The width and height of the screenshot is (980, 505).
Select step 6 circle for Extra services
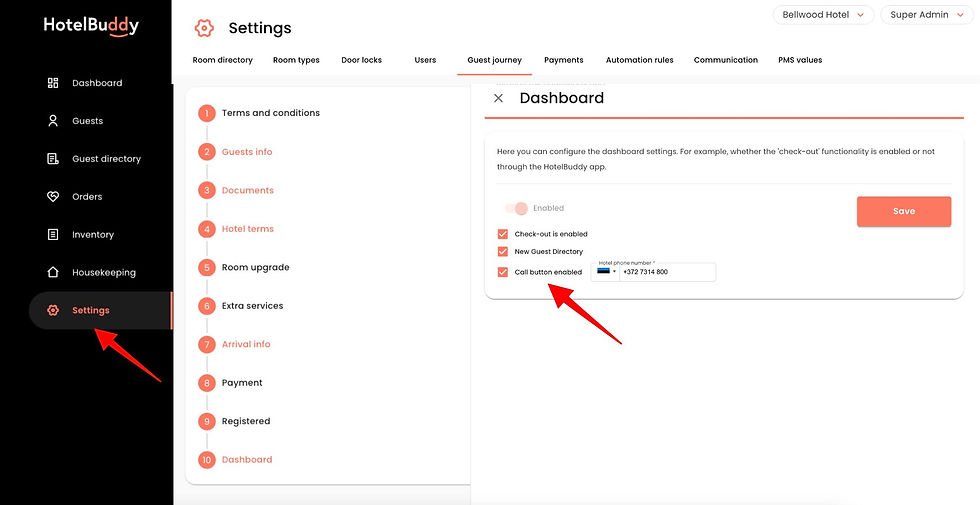207,306
